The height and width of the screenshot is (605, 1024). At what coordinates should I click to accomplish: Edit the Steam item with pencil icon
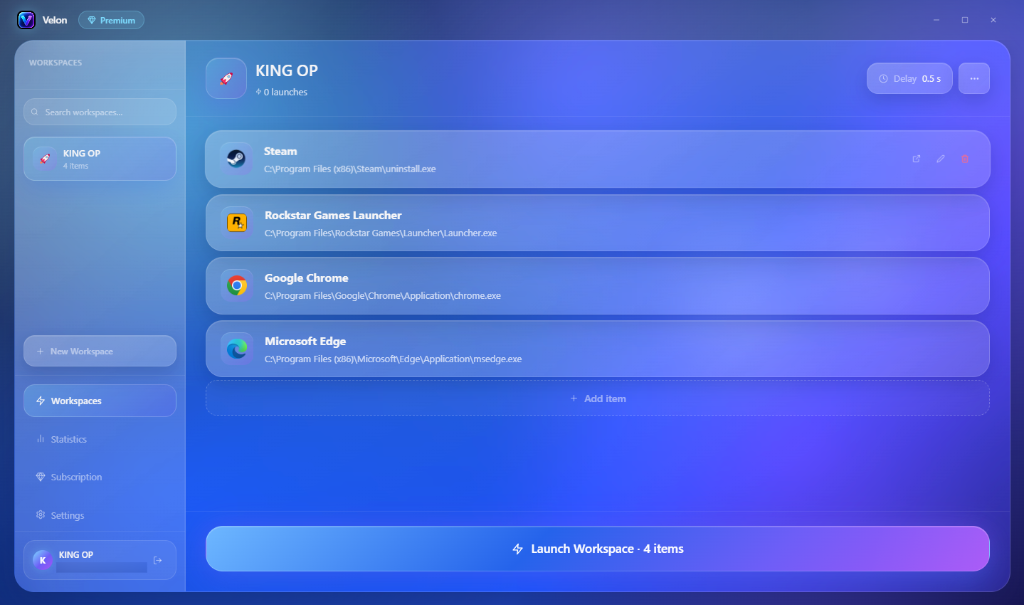tap(940, 159)
